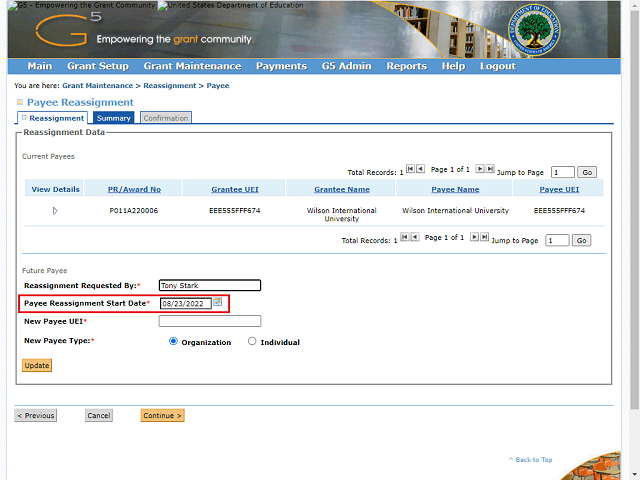Click the Department of Education seal
This screenshot has width=640, height=480.
click(534, 30)
